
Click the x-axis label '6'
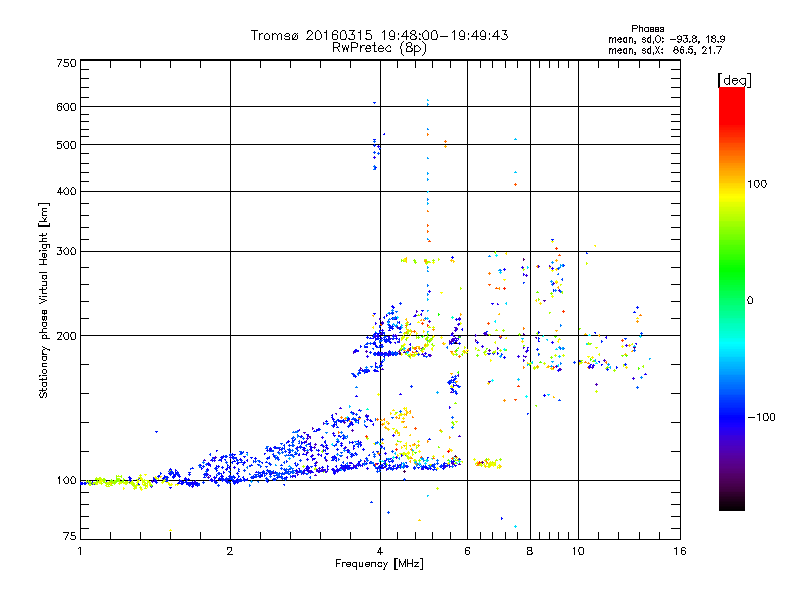coord(467,551)
